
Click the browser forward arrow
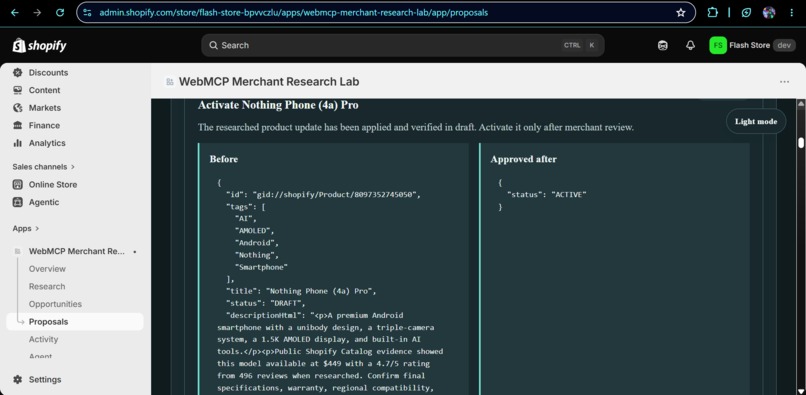point(37,12)
